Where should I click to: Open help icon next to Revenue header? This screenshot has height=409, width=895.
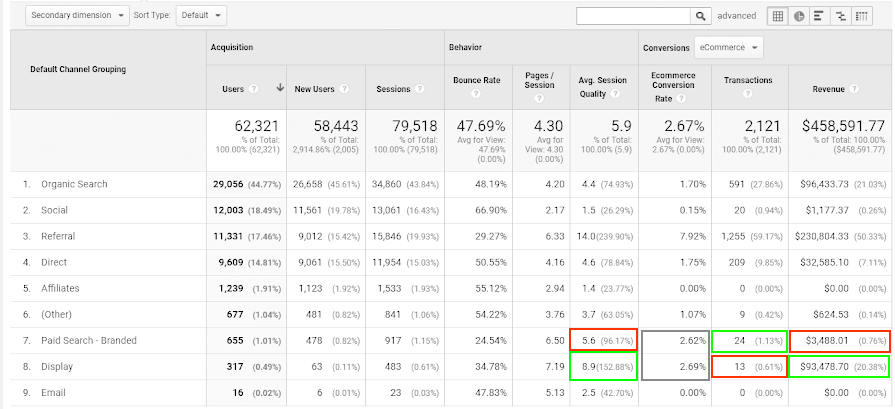coord(854,89)
